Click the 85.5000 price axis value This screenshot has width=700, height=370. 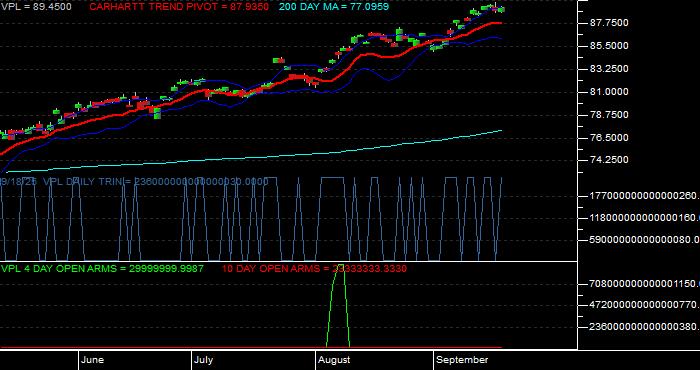(609, 46)
